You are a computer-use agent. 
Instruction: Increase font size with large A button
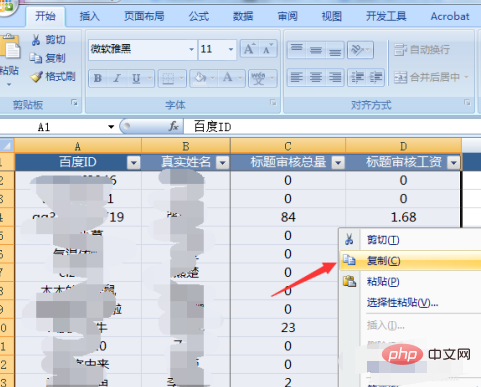pos(249,50)
